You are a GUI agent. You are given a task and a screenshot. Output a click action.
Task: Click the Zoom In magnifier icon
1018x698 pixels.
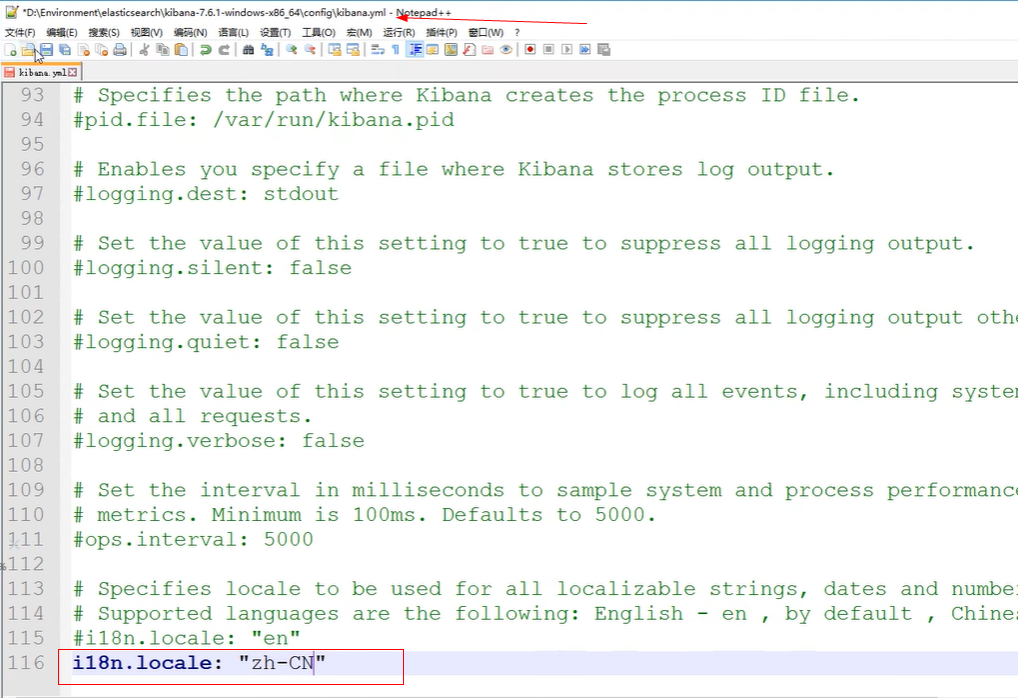[x=292, y=50]
